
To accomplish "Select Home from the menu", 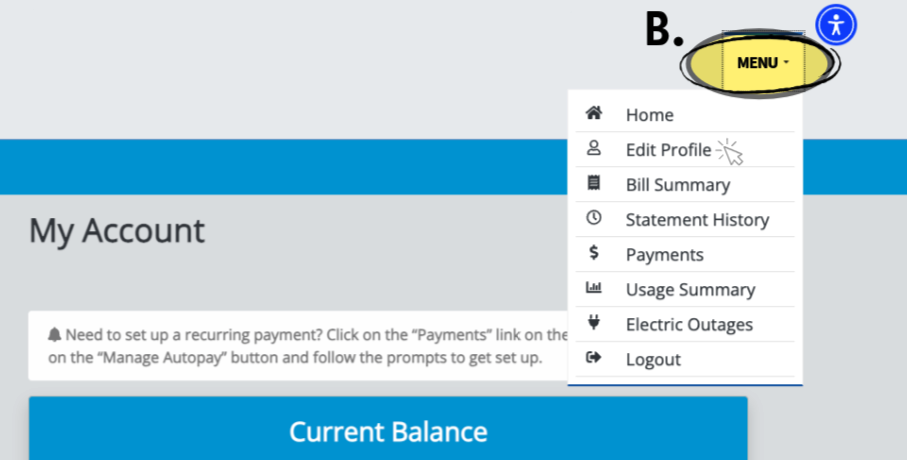I will (650, 115).
